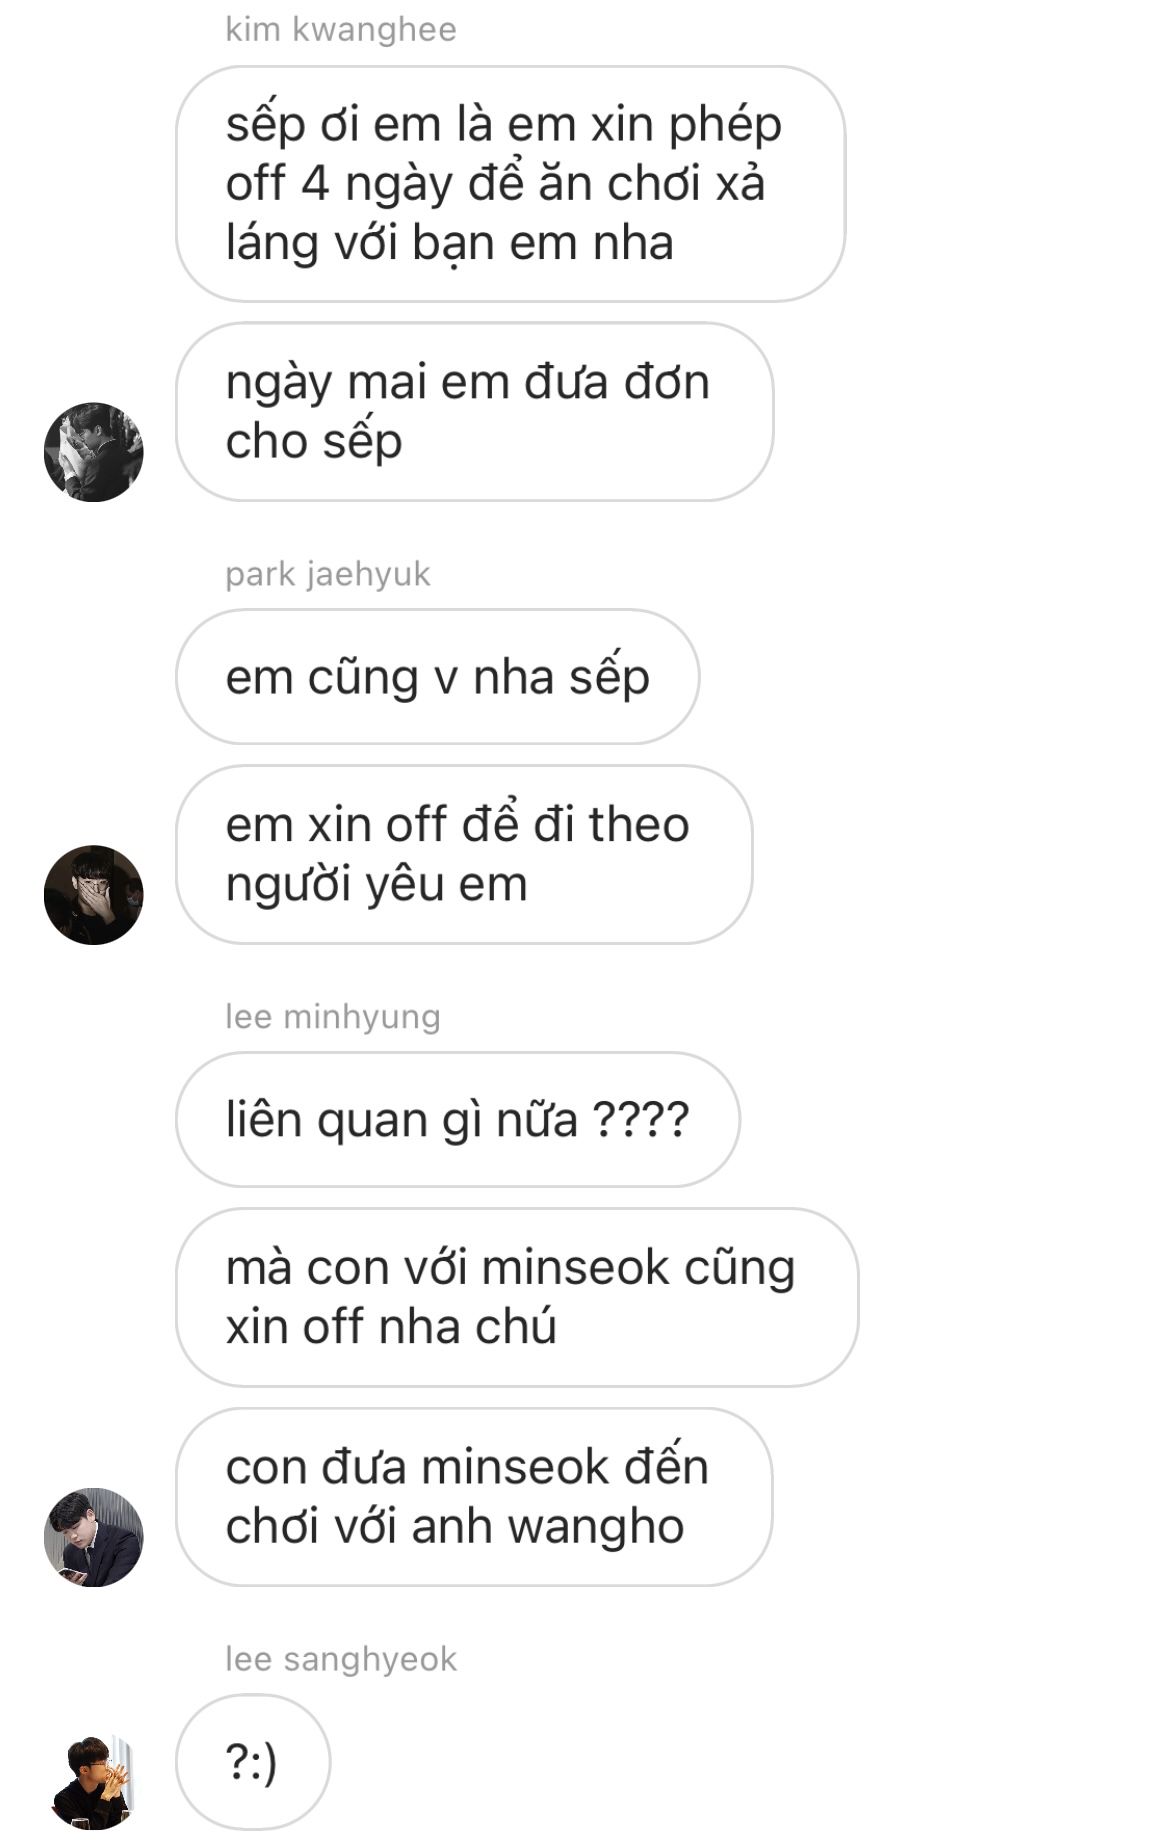Open the kim kwanghee sender name
The width and height of the screenshot is (1170, 1848).
point(341,30)
